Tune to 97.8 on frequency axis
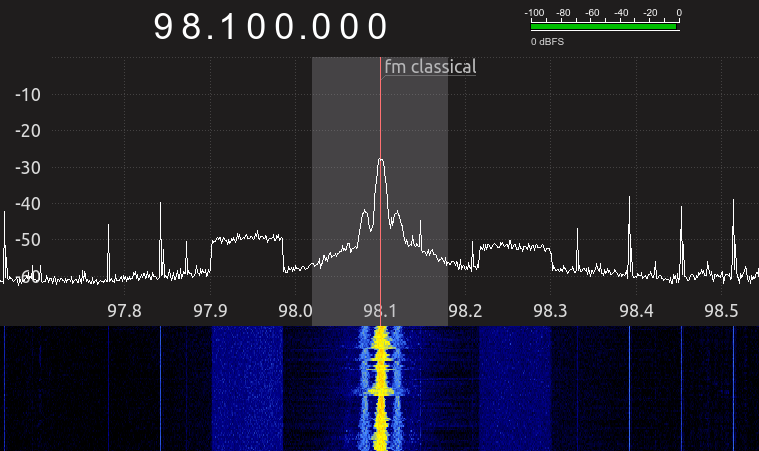759x451 pixels. [x=124, y=311]
